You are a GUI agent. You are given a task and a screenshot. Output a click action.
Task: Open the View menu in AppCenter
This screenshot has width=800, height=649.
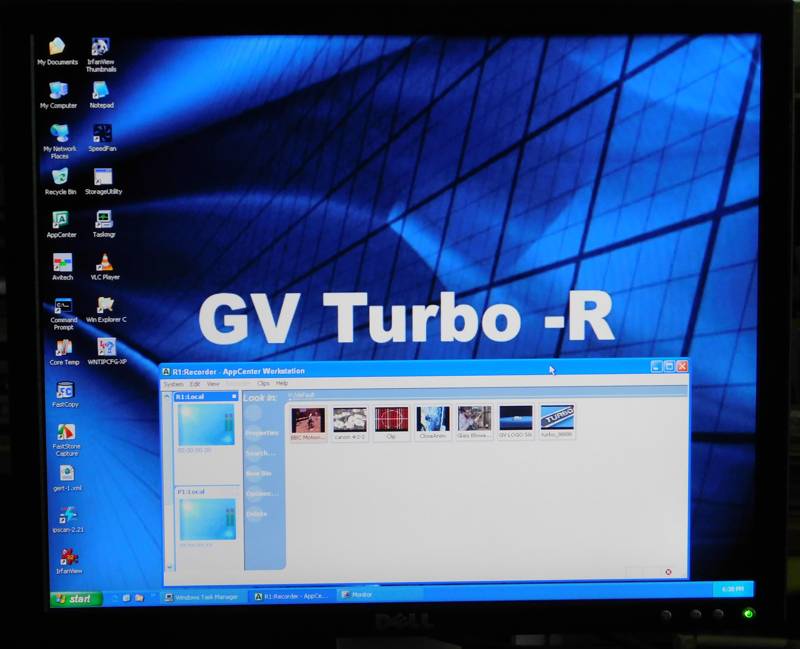coord(213,384)
